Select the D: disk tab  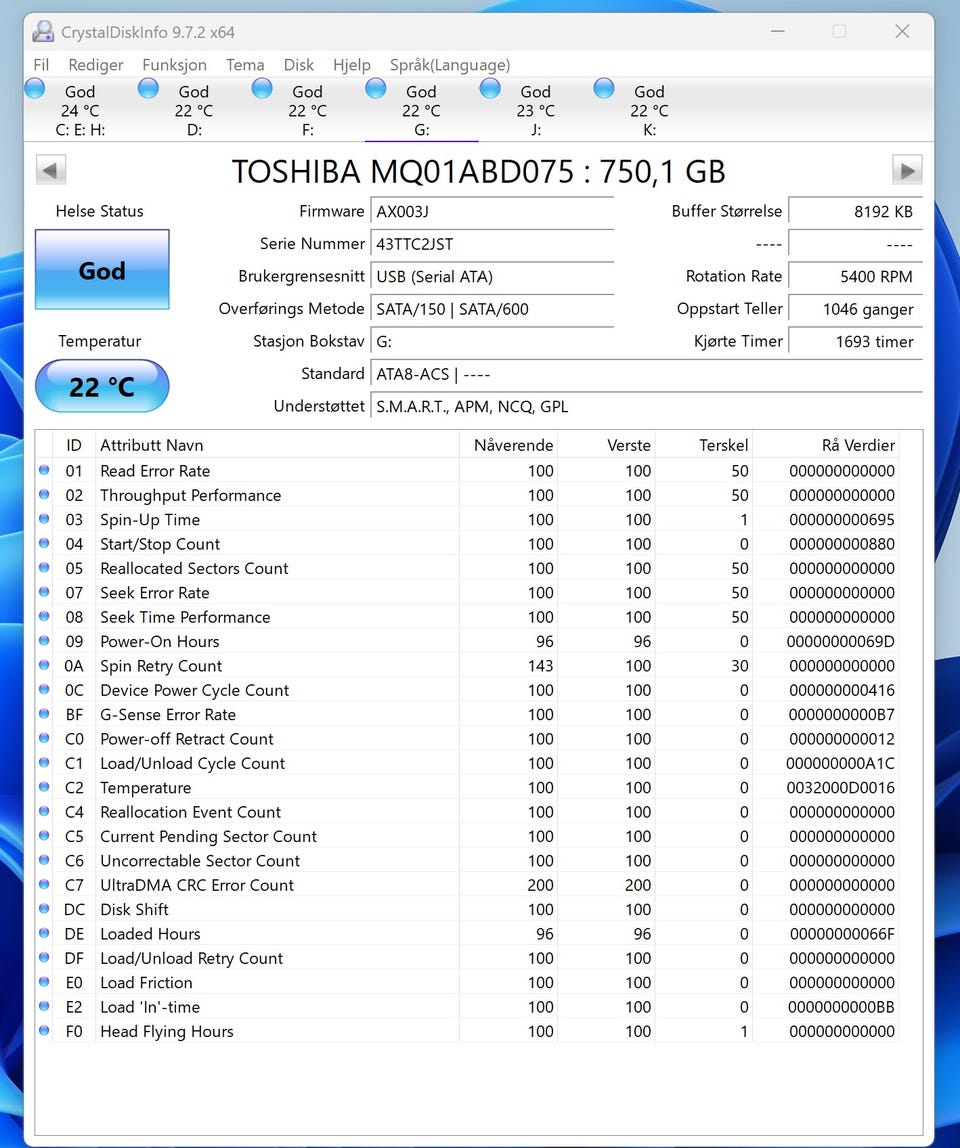pyautogui.click(x=194, y=110)
